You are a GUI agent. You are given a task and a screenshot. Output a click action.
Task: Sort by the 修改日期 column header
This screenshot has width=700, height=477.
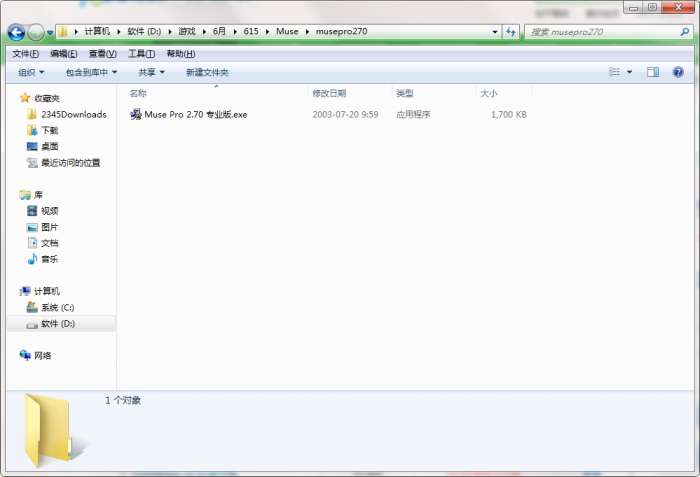point(329,93)
